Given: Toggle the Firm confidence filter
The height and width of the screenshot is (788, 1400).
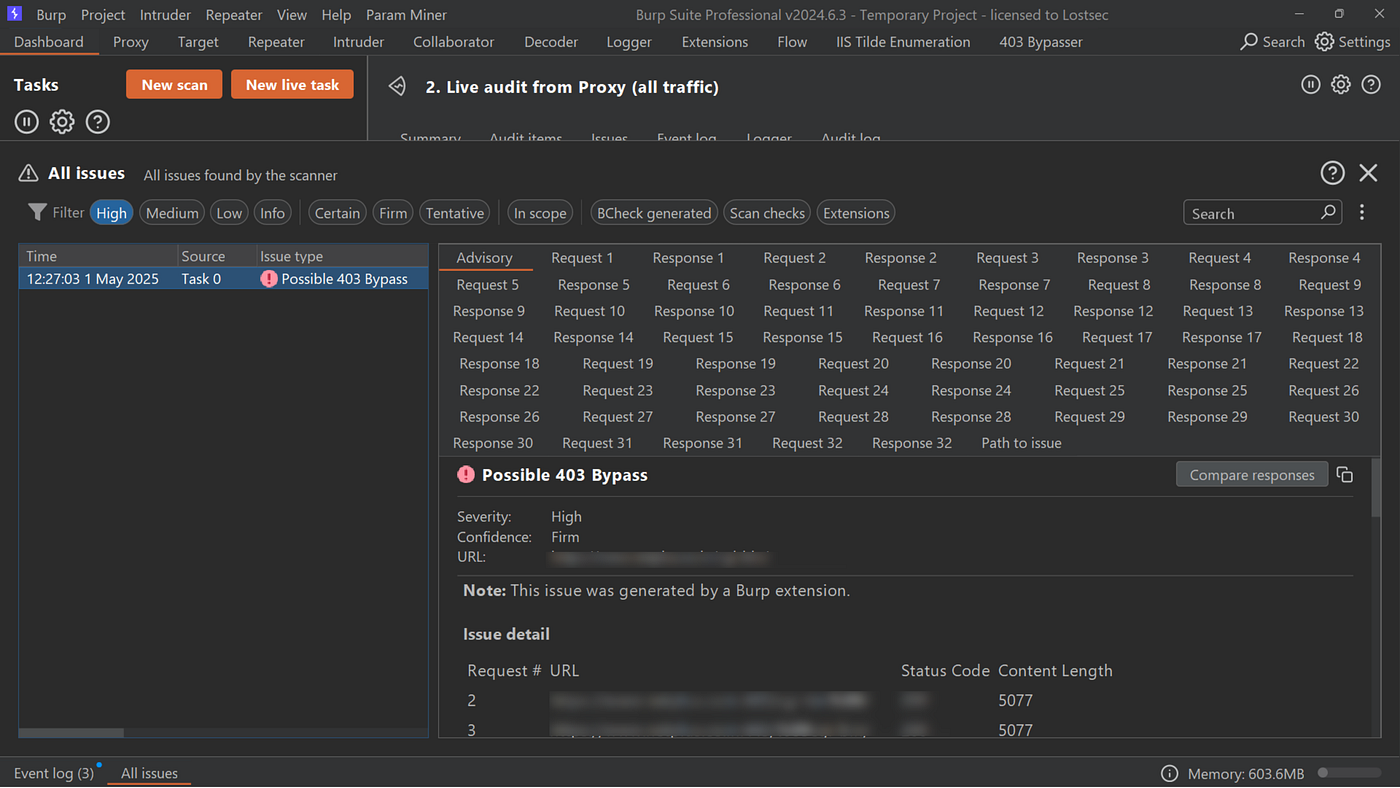Looking at the screenshot, I should 393,213.
